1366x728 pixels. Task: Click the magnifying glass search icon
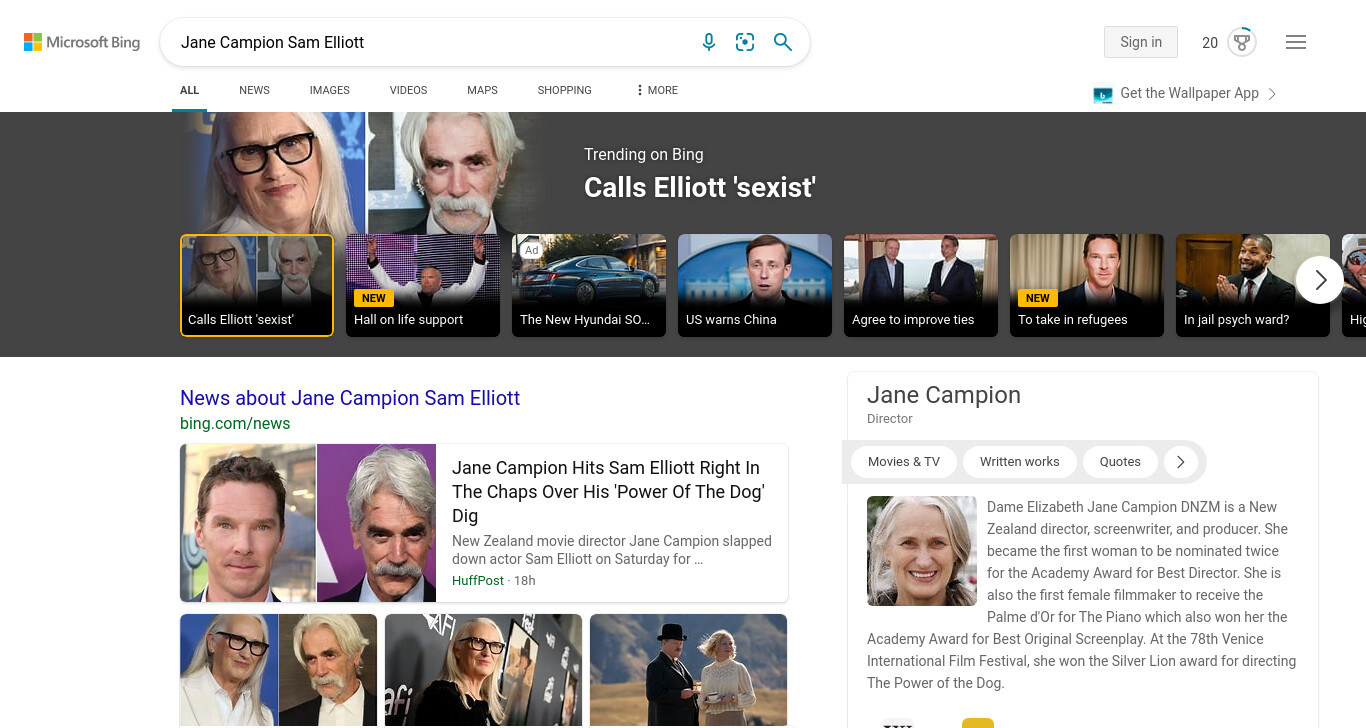coord(783,42)
